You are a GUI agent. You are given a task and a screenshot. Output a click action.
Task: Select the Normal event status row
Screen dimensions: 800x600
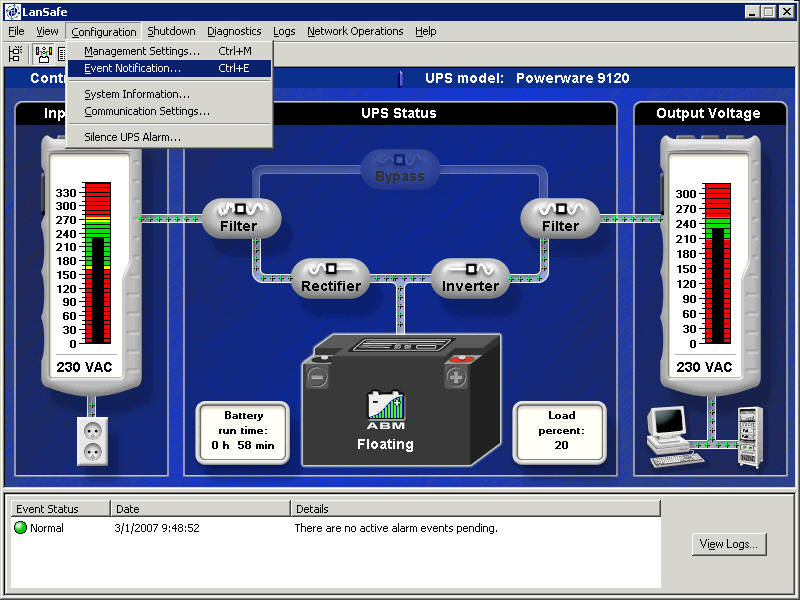[x=336, y=528]
